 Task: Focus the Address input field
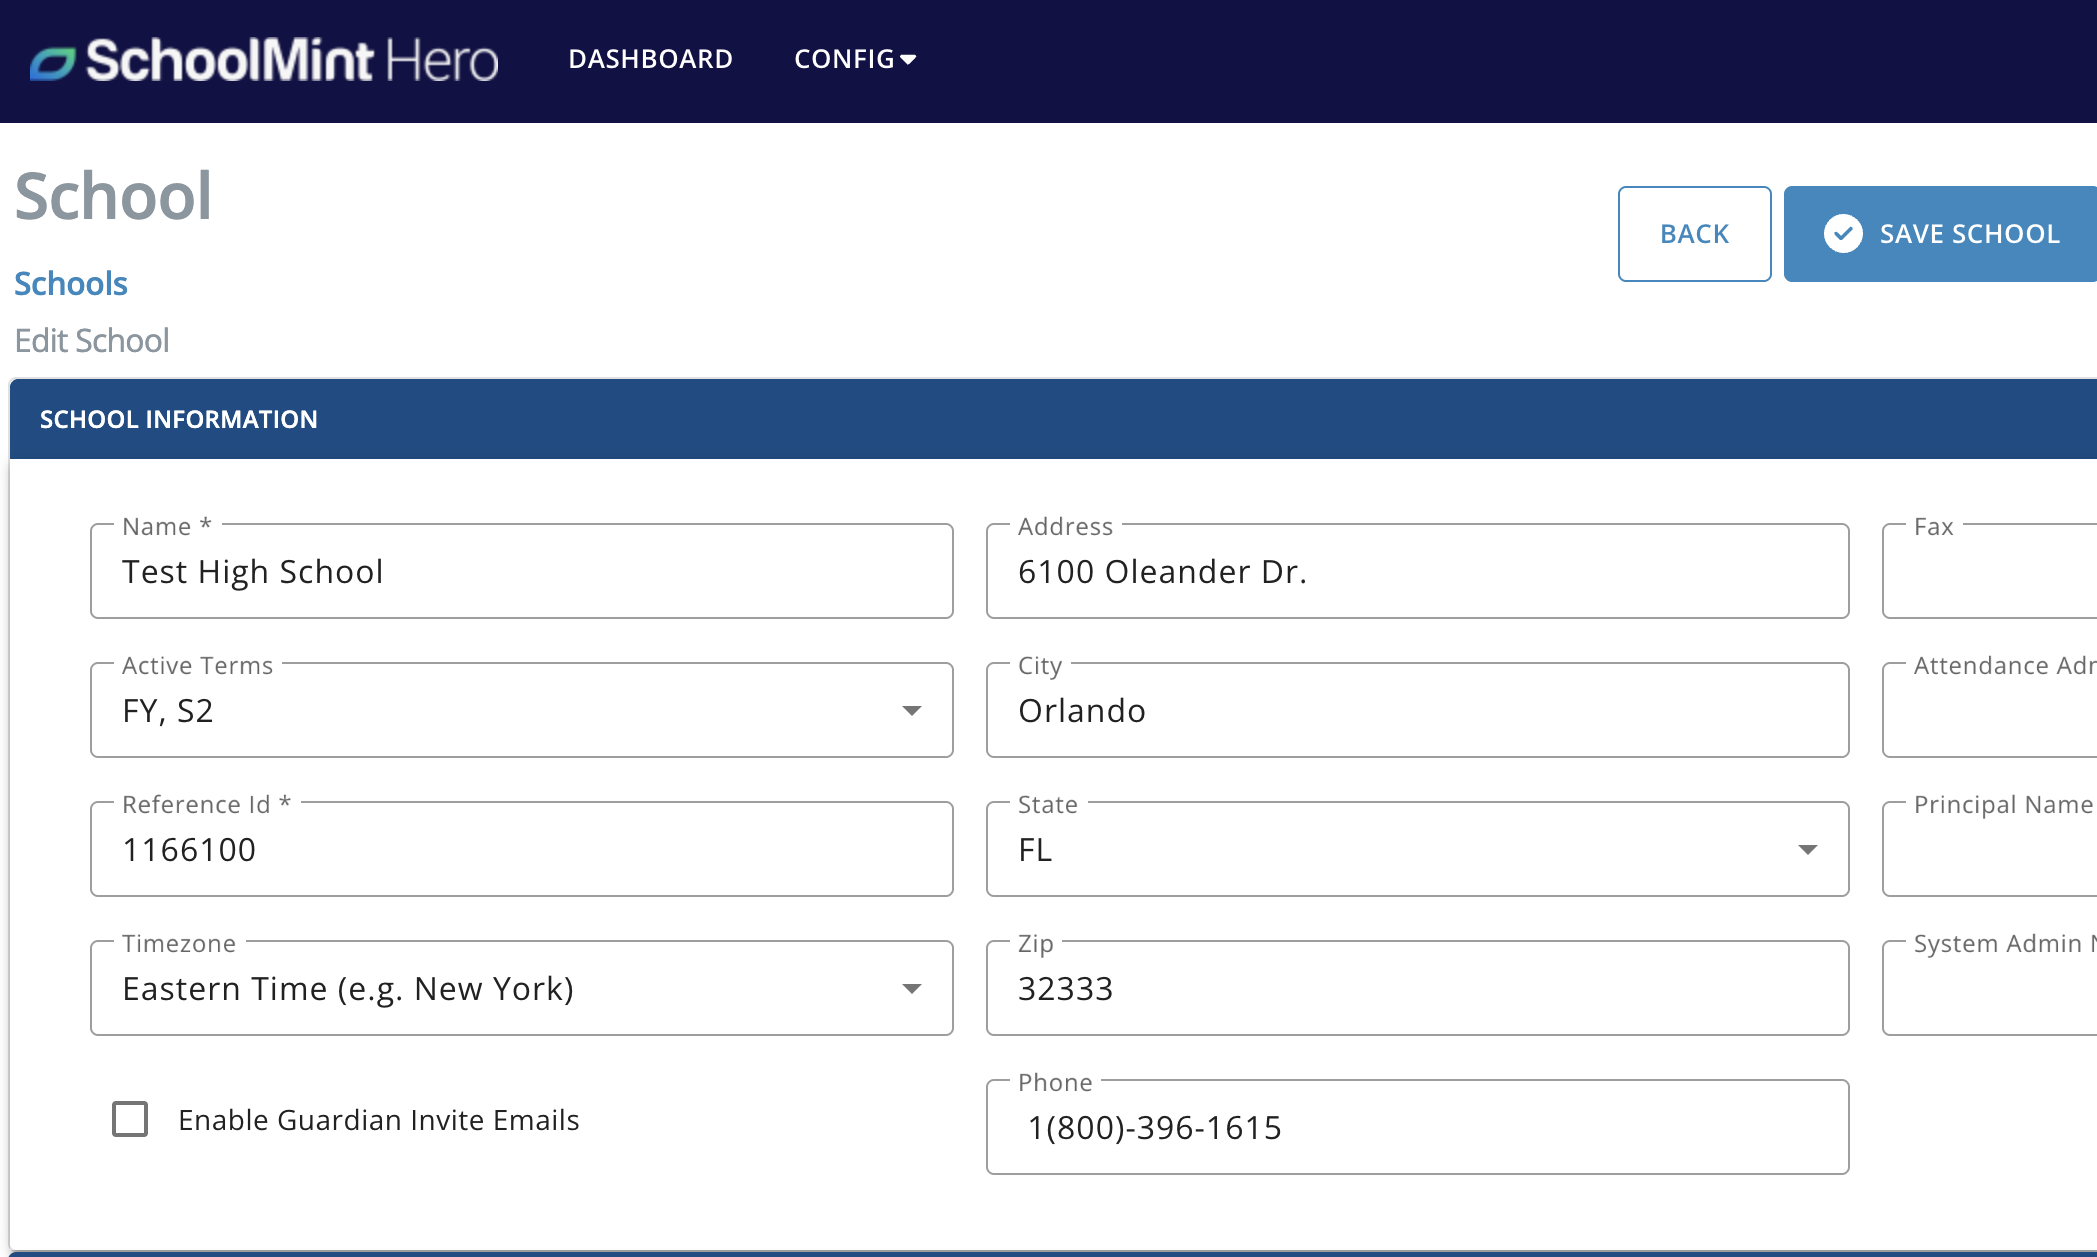coord(1416,572)
